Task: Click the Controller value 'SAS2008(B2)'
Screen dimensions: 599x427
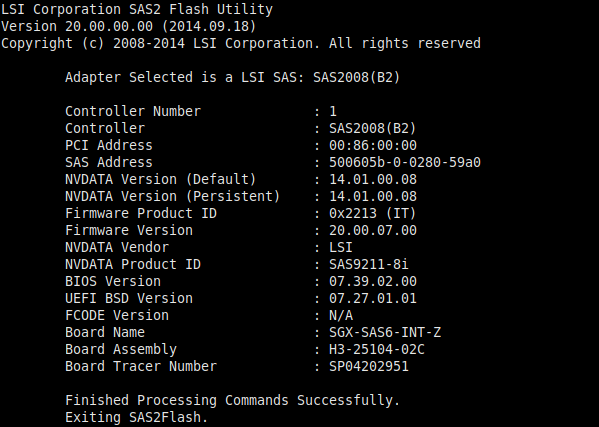Action: click(372, 128)
